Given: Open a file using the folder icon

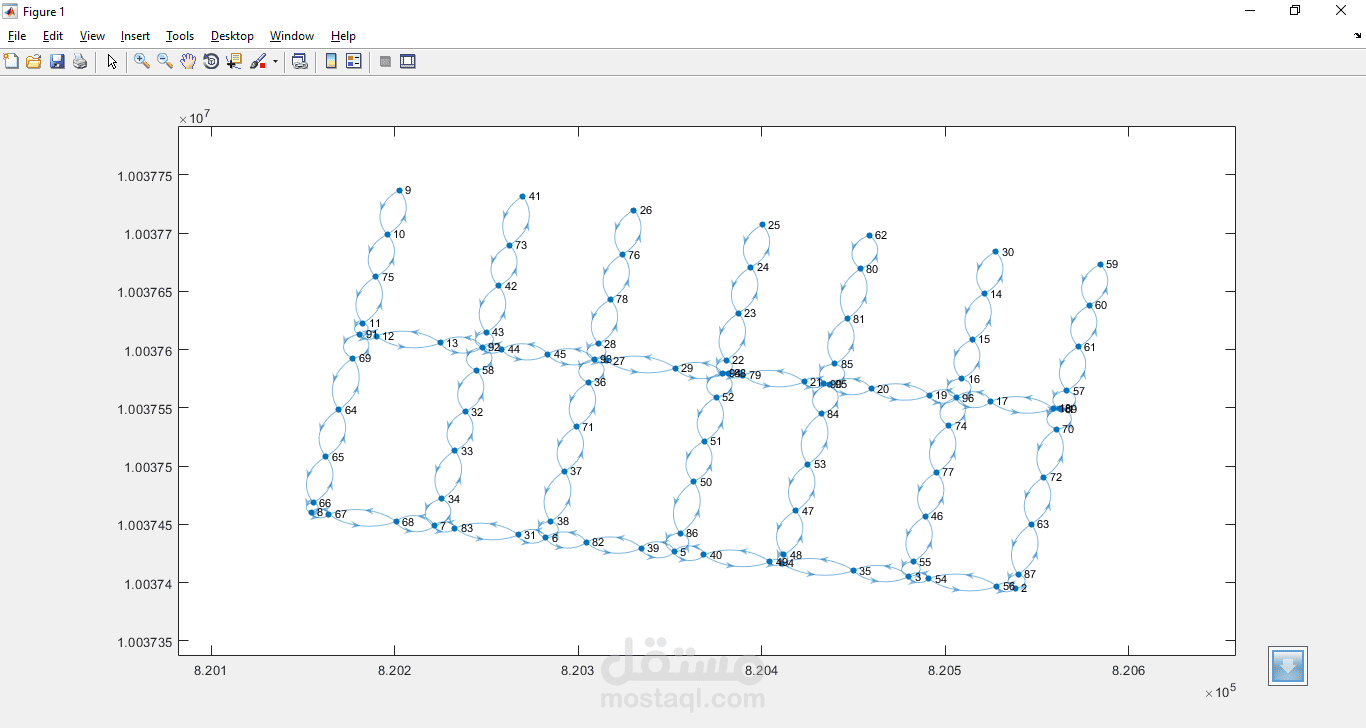Looking at the screenshot, I should click(34, 61).
